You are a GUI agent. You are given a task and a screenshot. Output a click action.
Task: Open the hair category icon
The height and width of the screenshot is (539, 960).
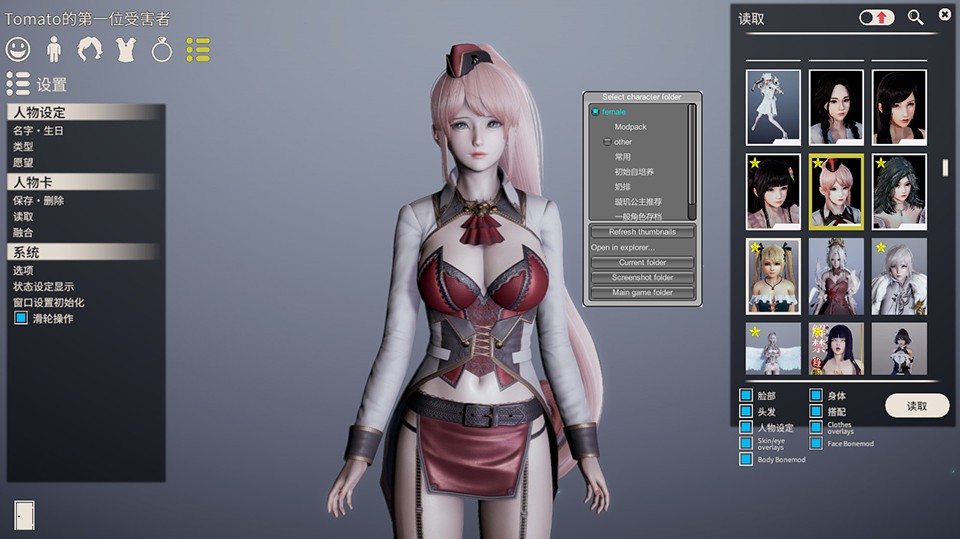90,48
